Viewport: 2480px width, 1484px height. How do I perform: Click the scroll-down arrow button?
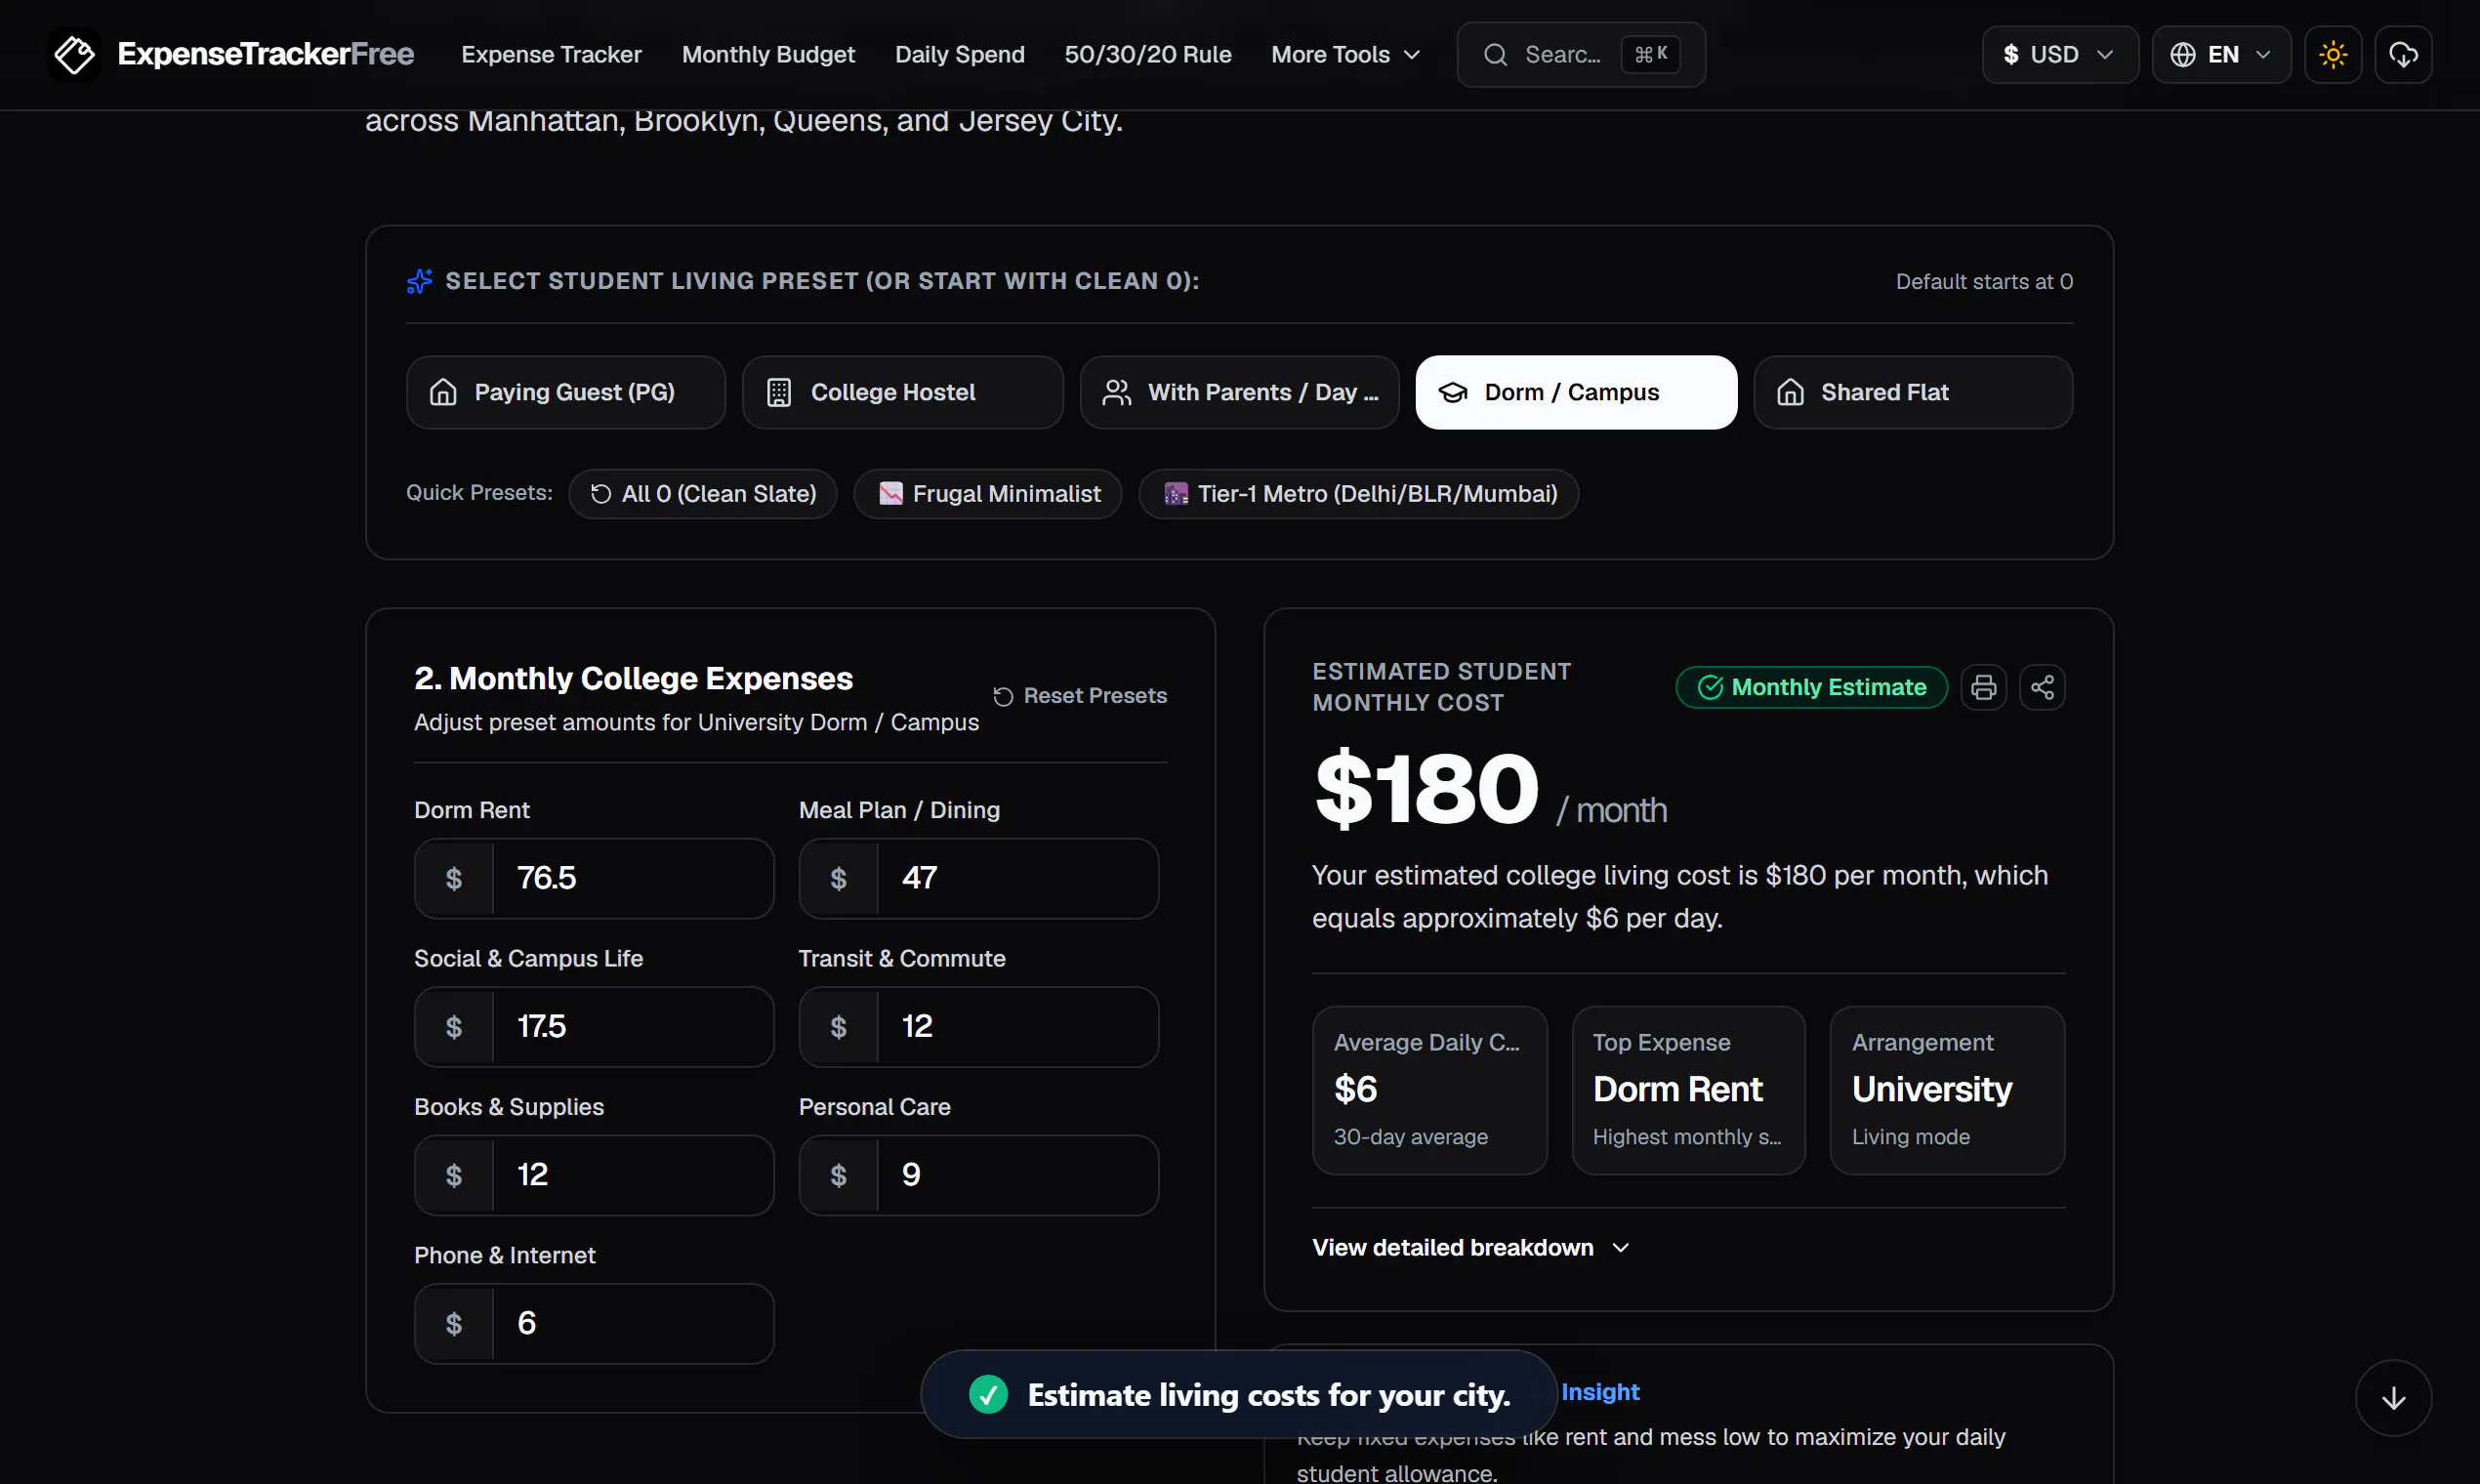click(2393, 1397)
